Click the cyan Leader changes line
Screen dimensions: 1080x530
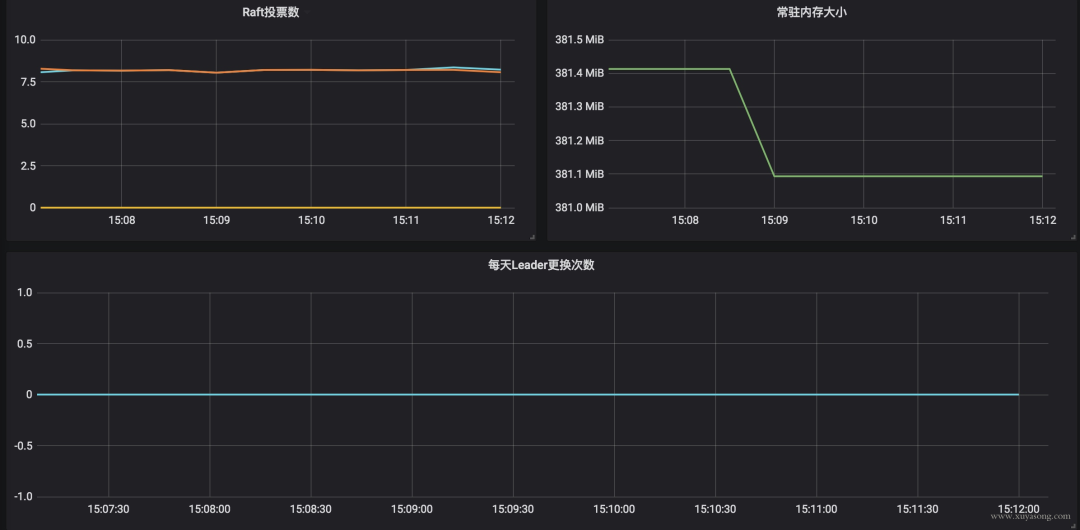coord(528,394)
